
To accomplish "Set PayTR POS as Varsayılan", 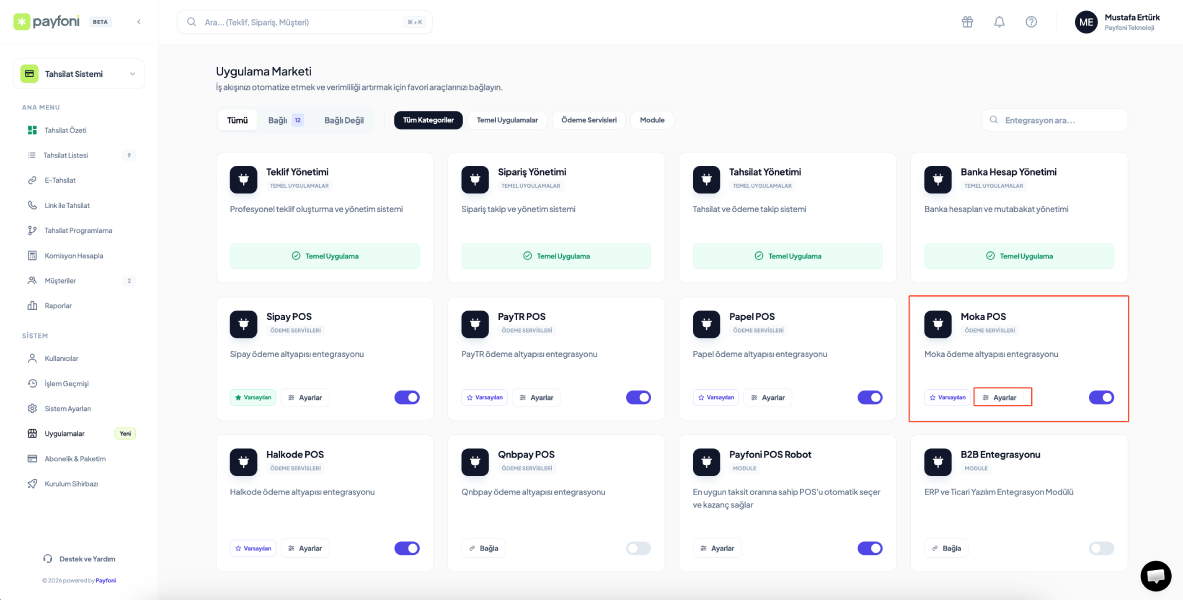I will (x=485, y=397).
